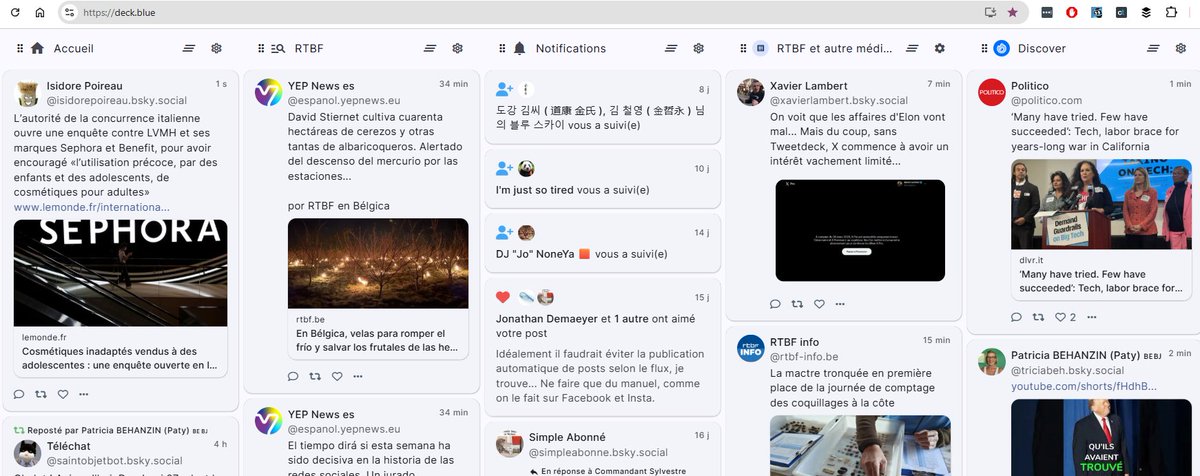Screen dimensions: 1200x476
Task: Click the Notifications bell icon
Action: (519, 48)
